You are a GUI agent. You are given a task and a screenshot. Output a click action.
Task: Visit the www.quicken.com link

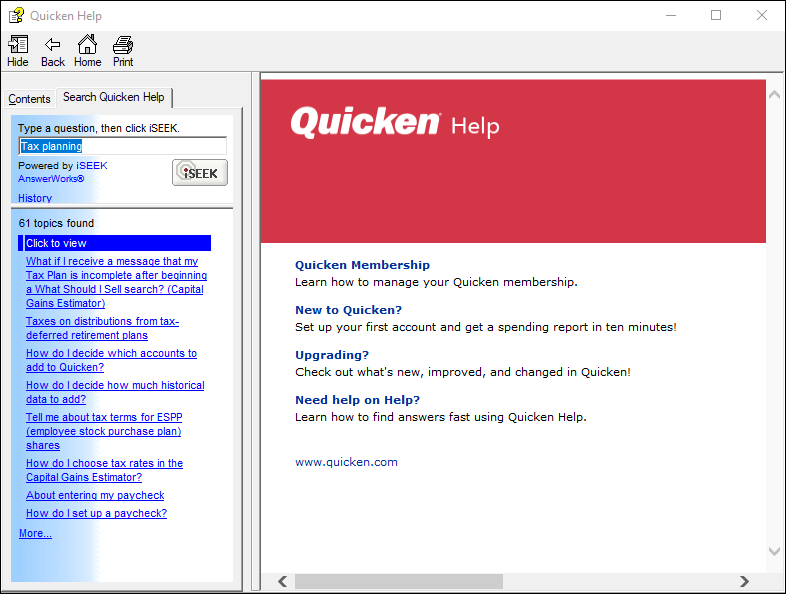tap(346, 462)
